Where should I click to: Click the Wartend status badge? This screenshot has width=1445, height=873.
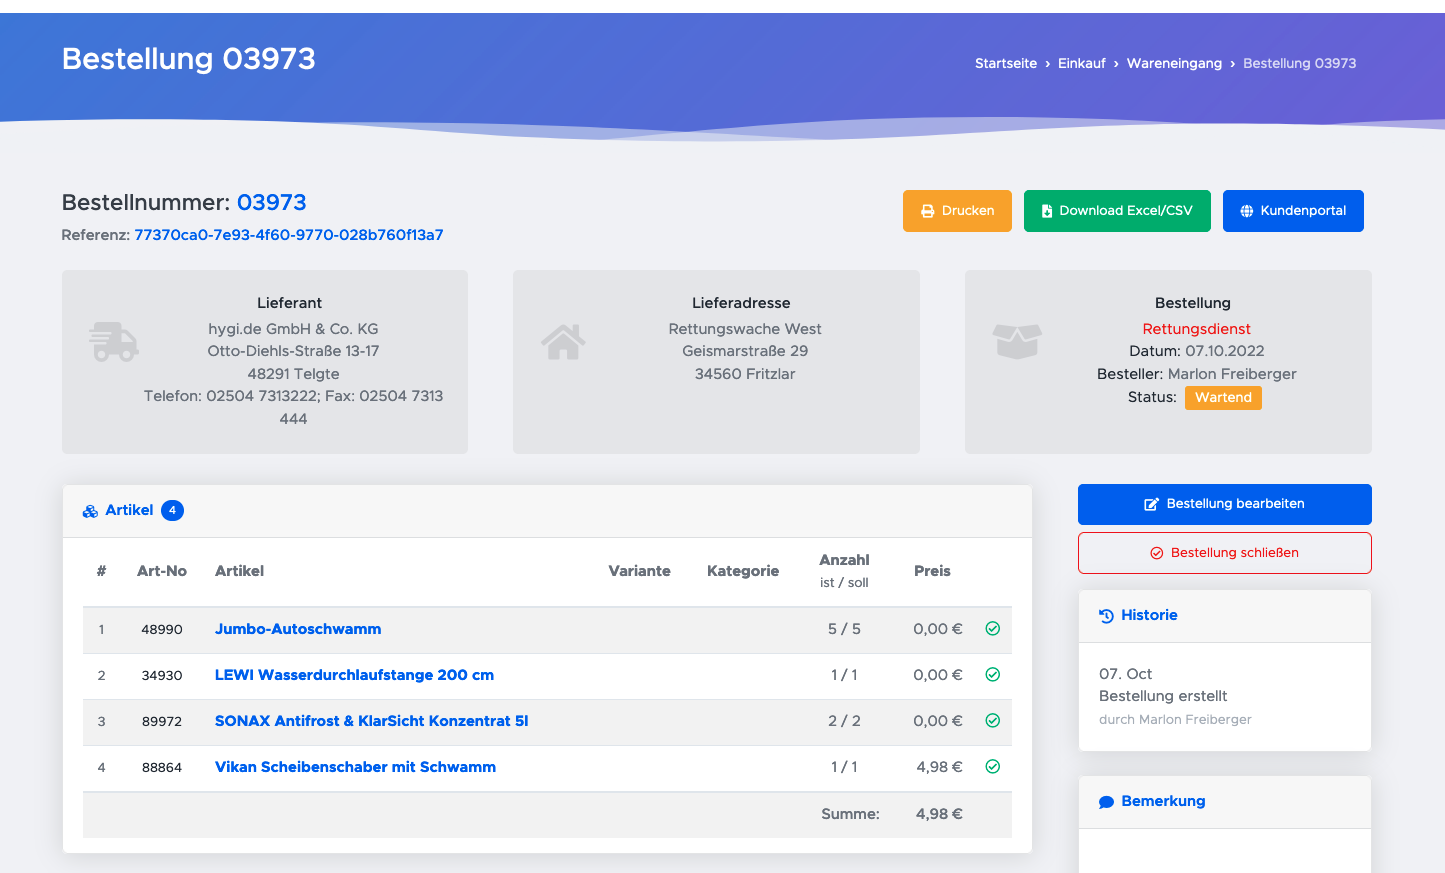click(1223, 398)
